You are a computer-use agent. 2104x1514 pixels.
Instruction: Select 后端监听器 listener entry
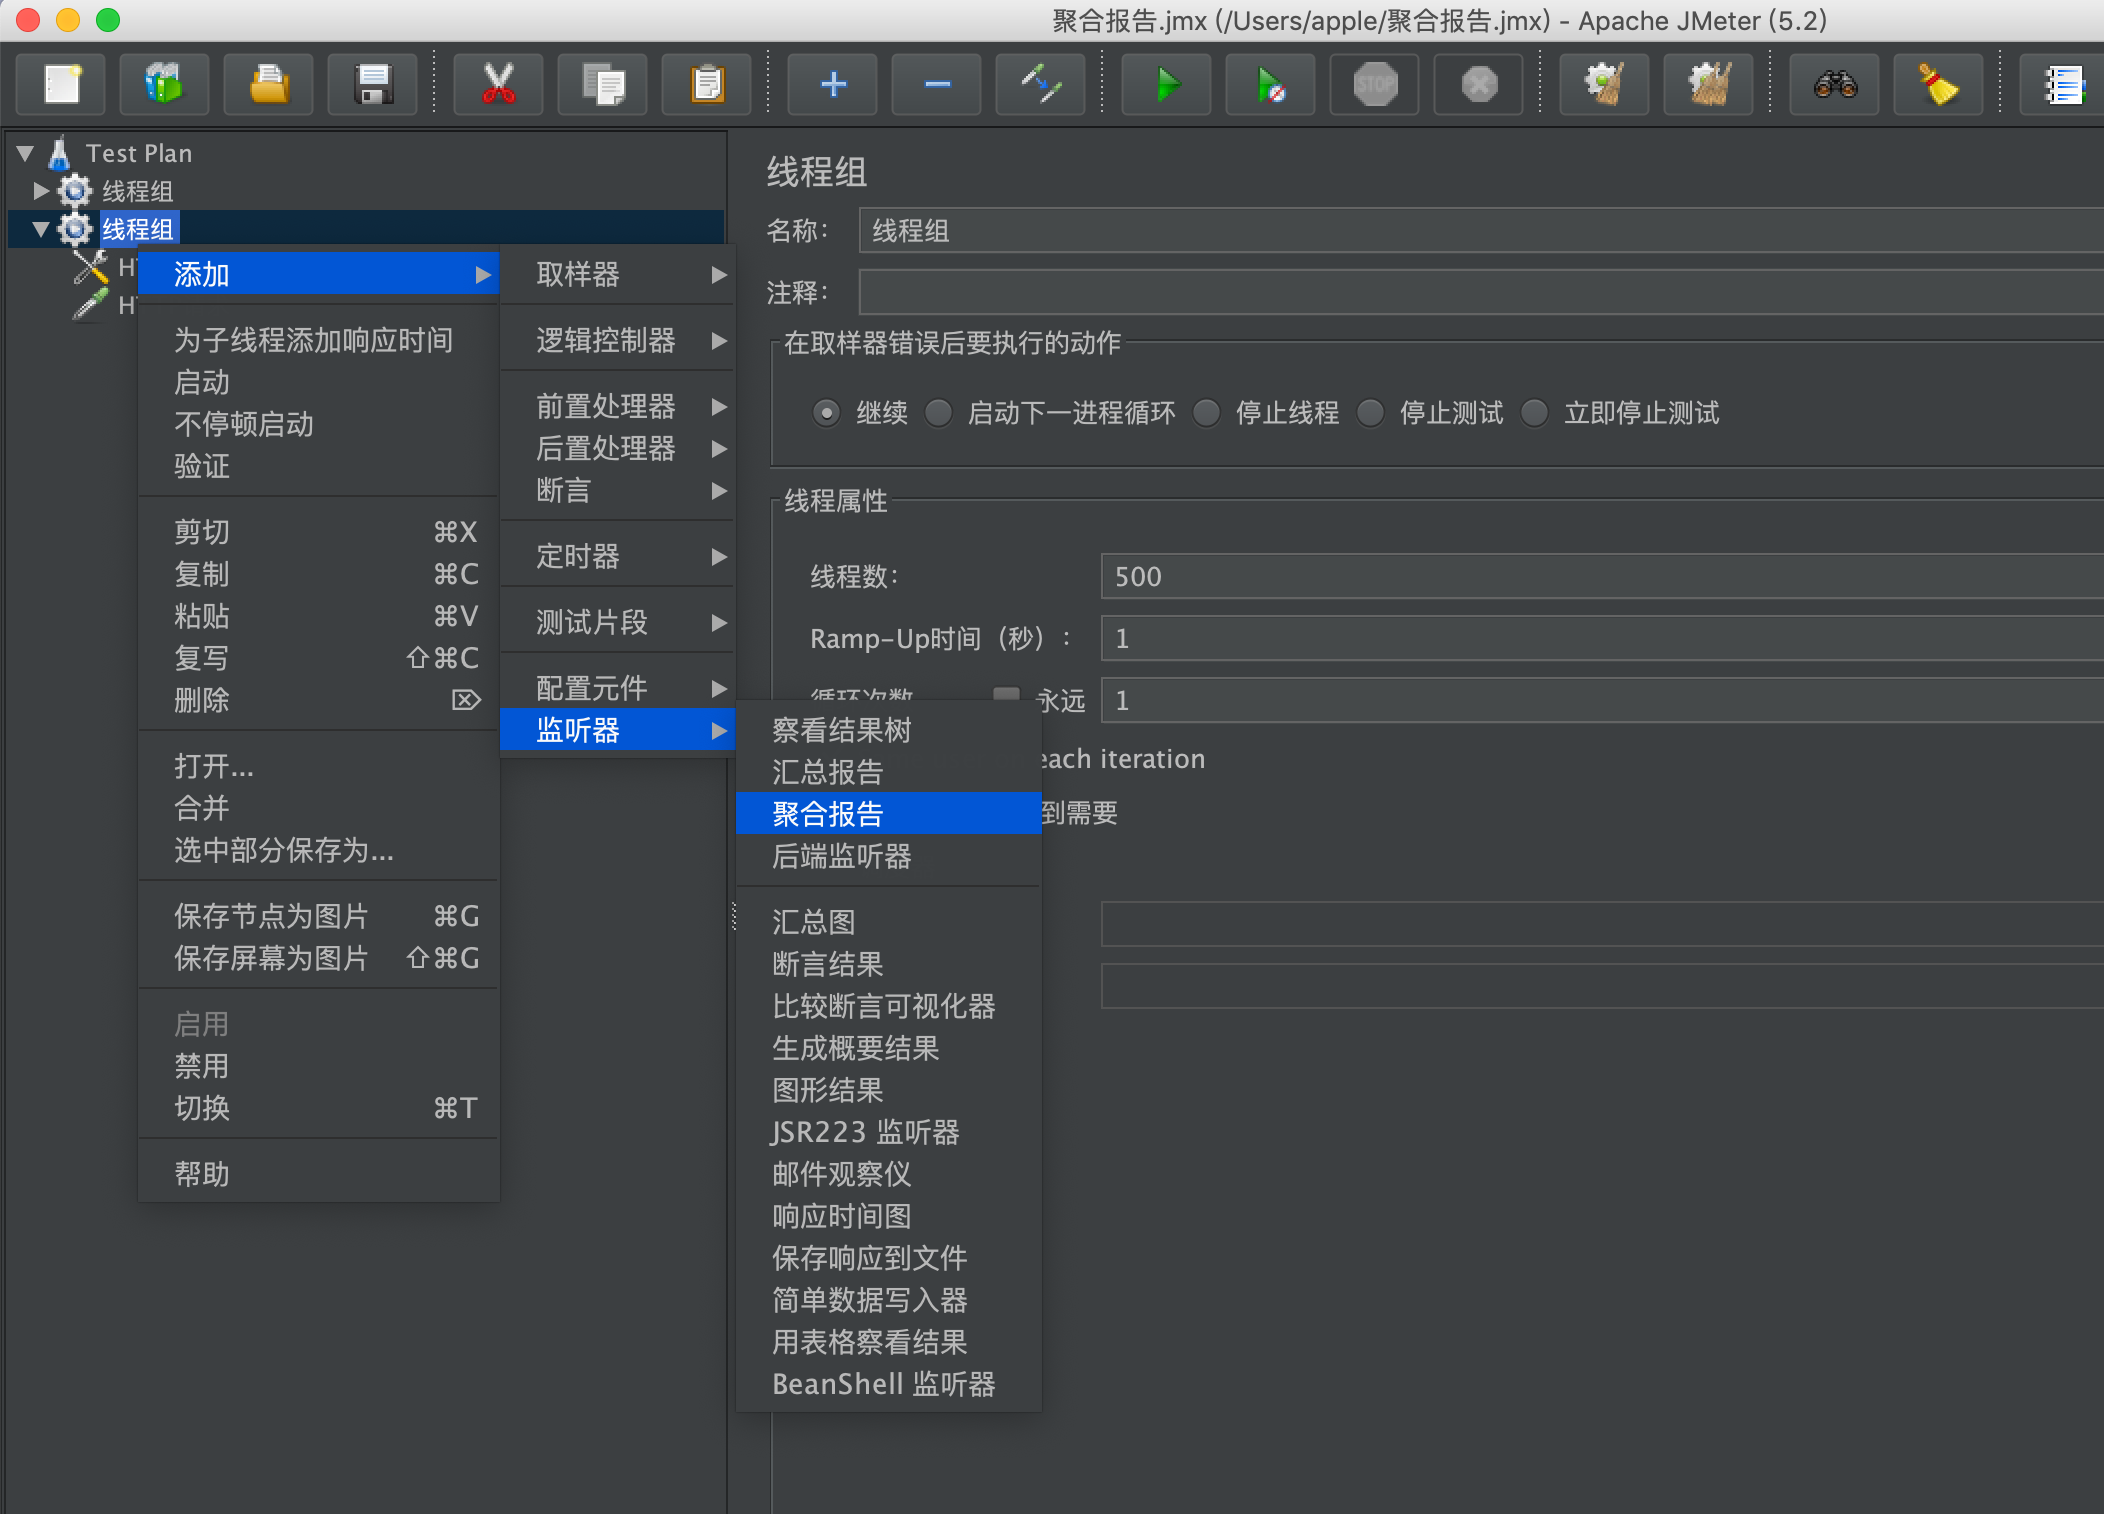pyautogui.click(x=888, y=856)
